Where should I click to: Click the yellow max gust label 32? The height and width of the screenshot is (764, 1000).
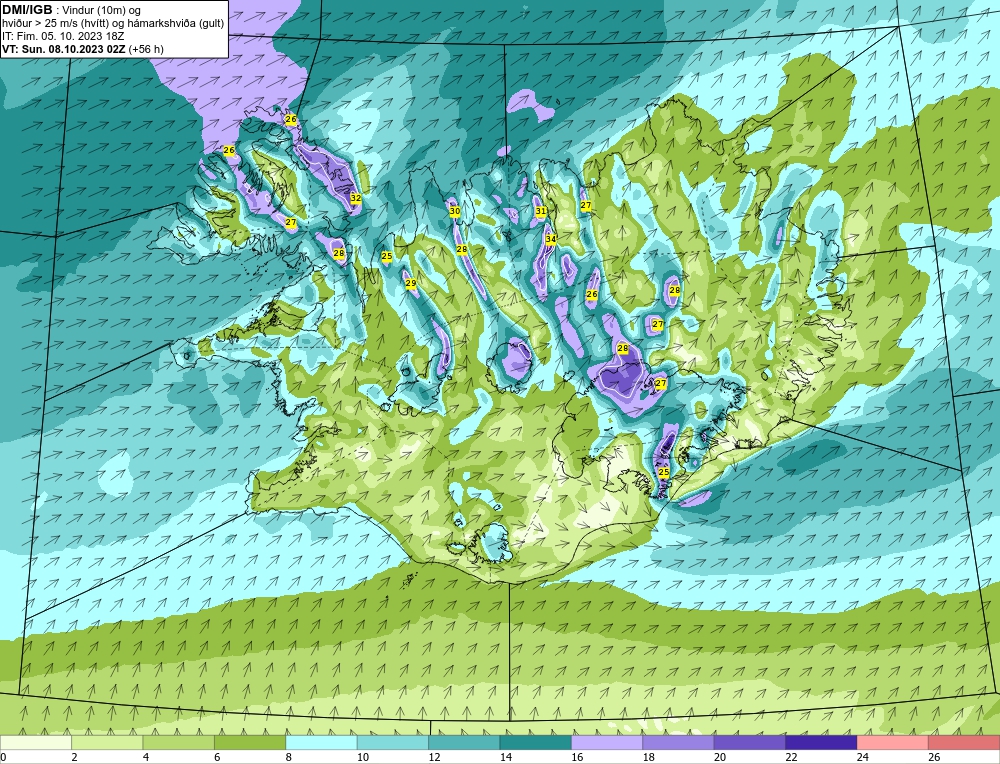point(356,198)
